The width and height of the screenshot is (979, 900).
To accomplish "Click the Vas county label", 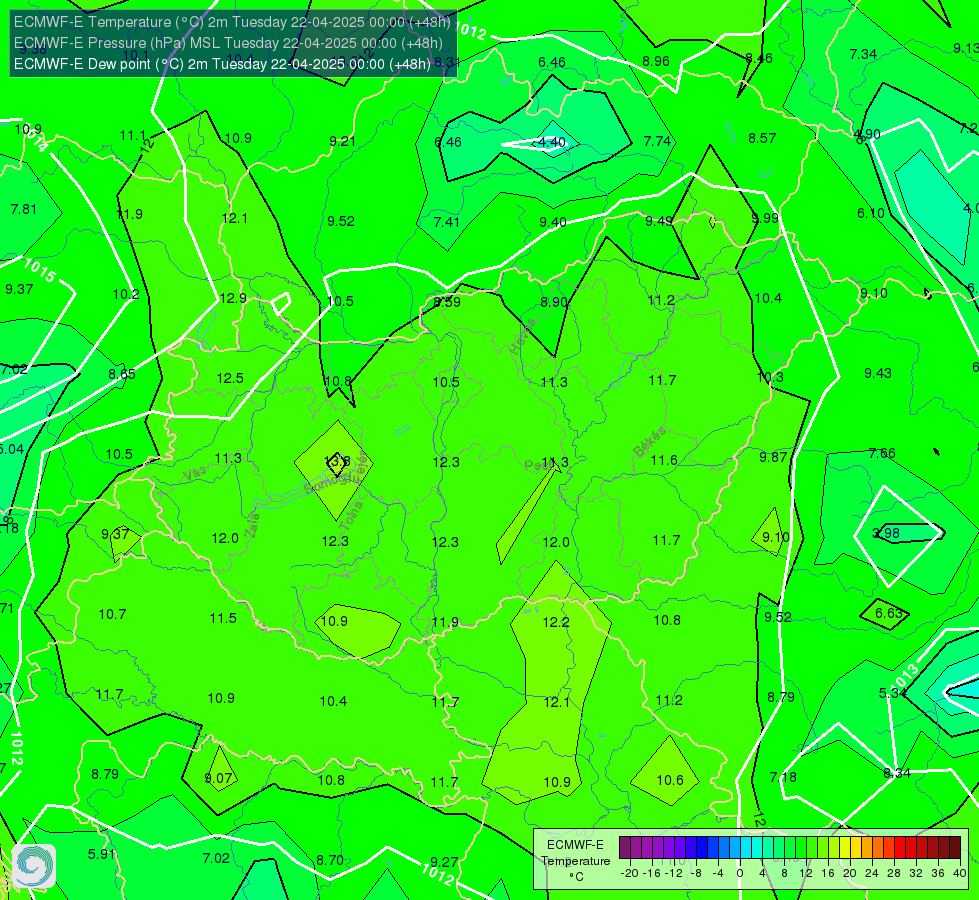I will [x=195, y=475].
